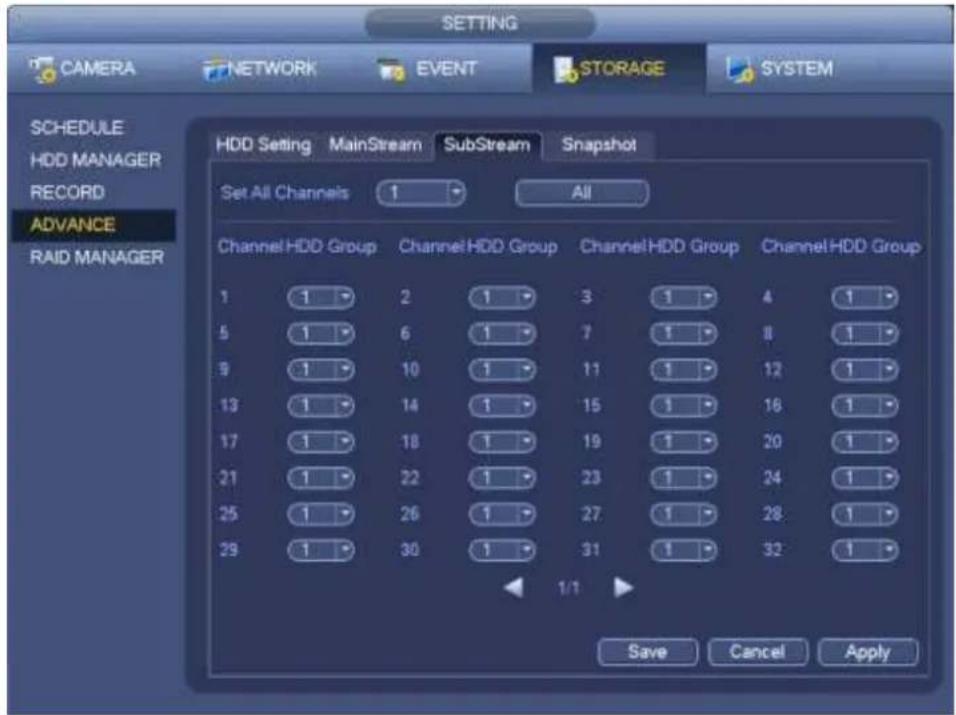Open HDD Group dropdown for channel 32

tap(865, 550)
